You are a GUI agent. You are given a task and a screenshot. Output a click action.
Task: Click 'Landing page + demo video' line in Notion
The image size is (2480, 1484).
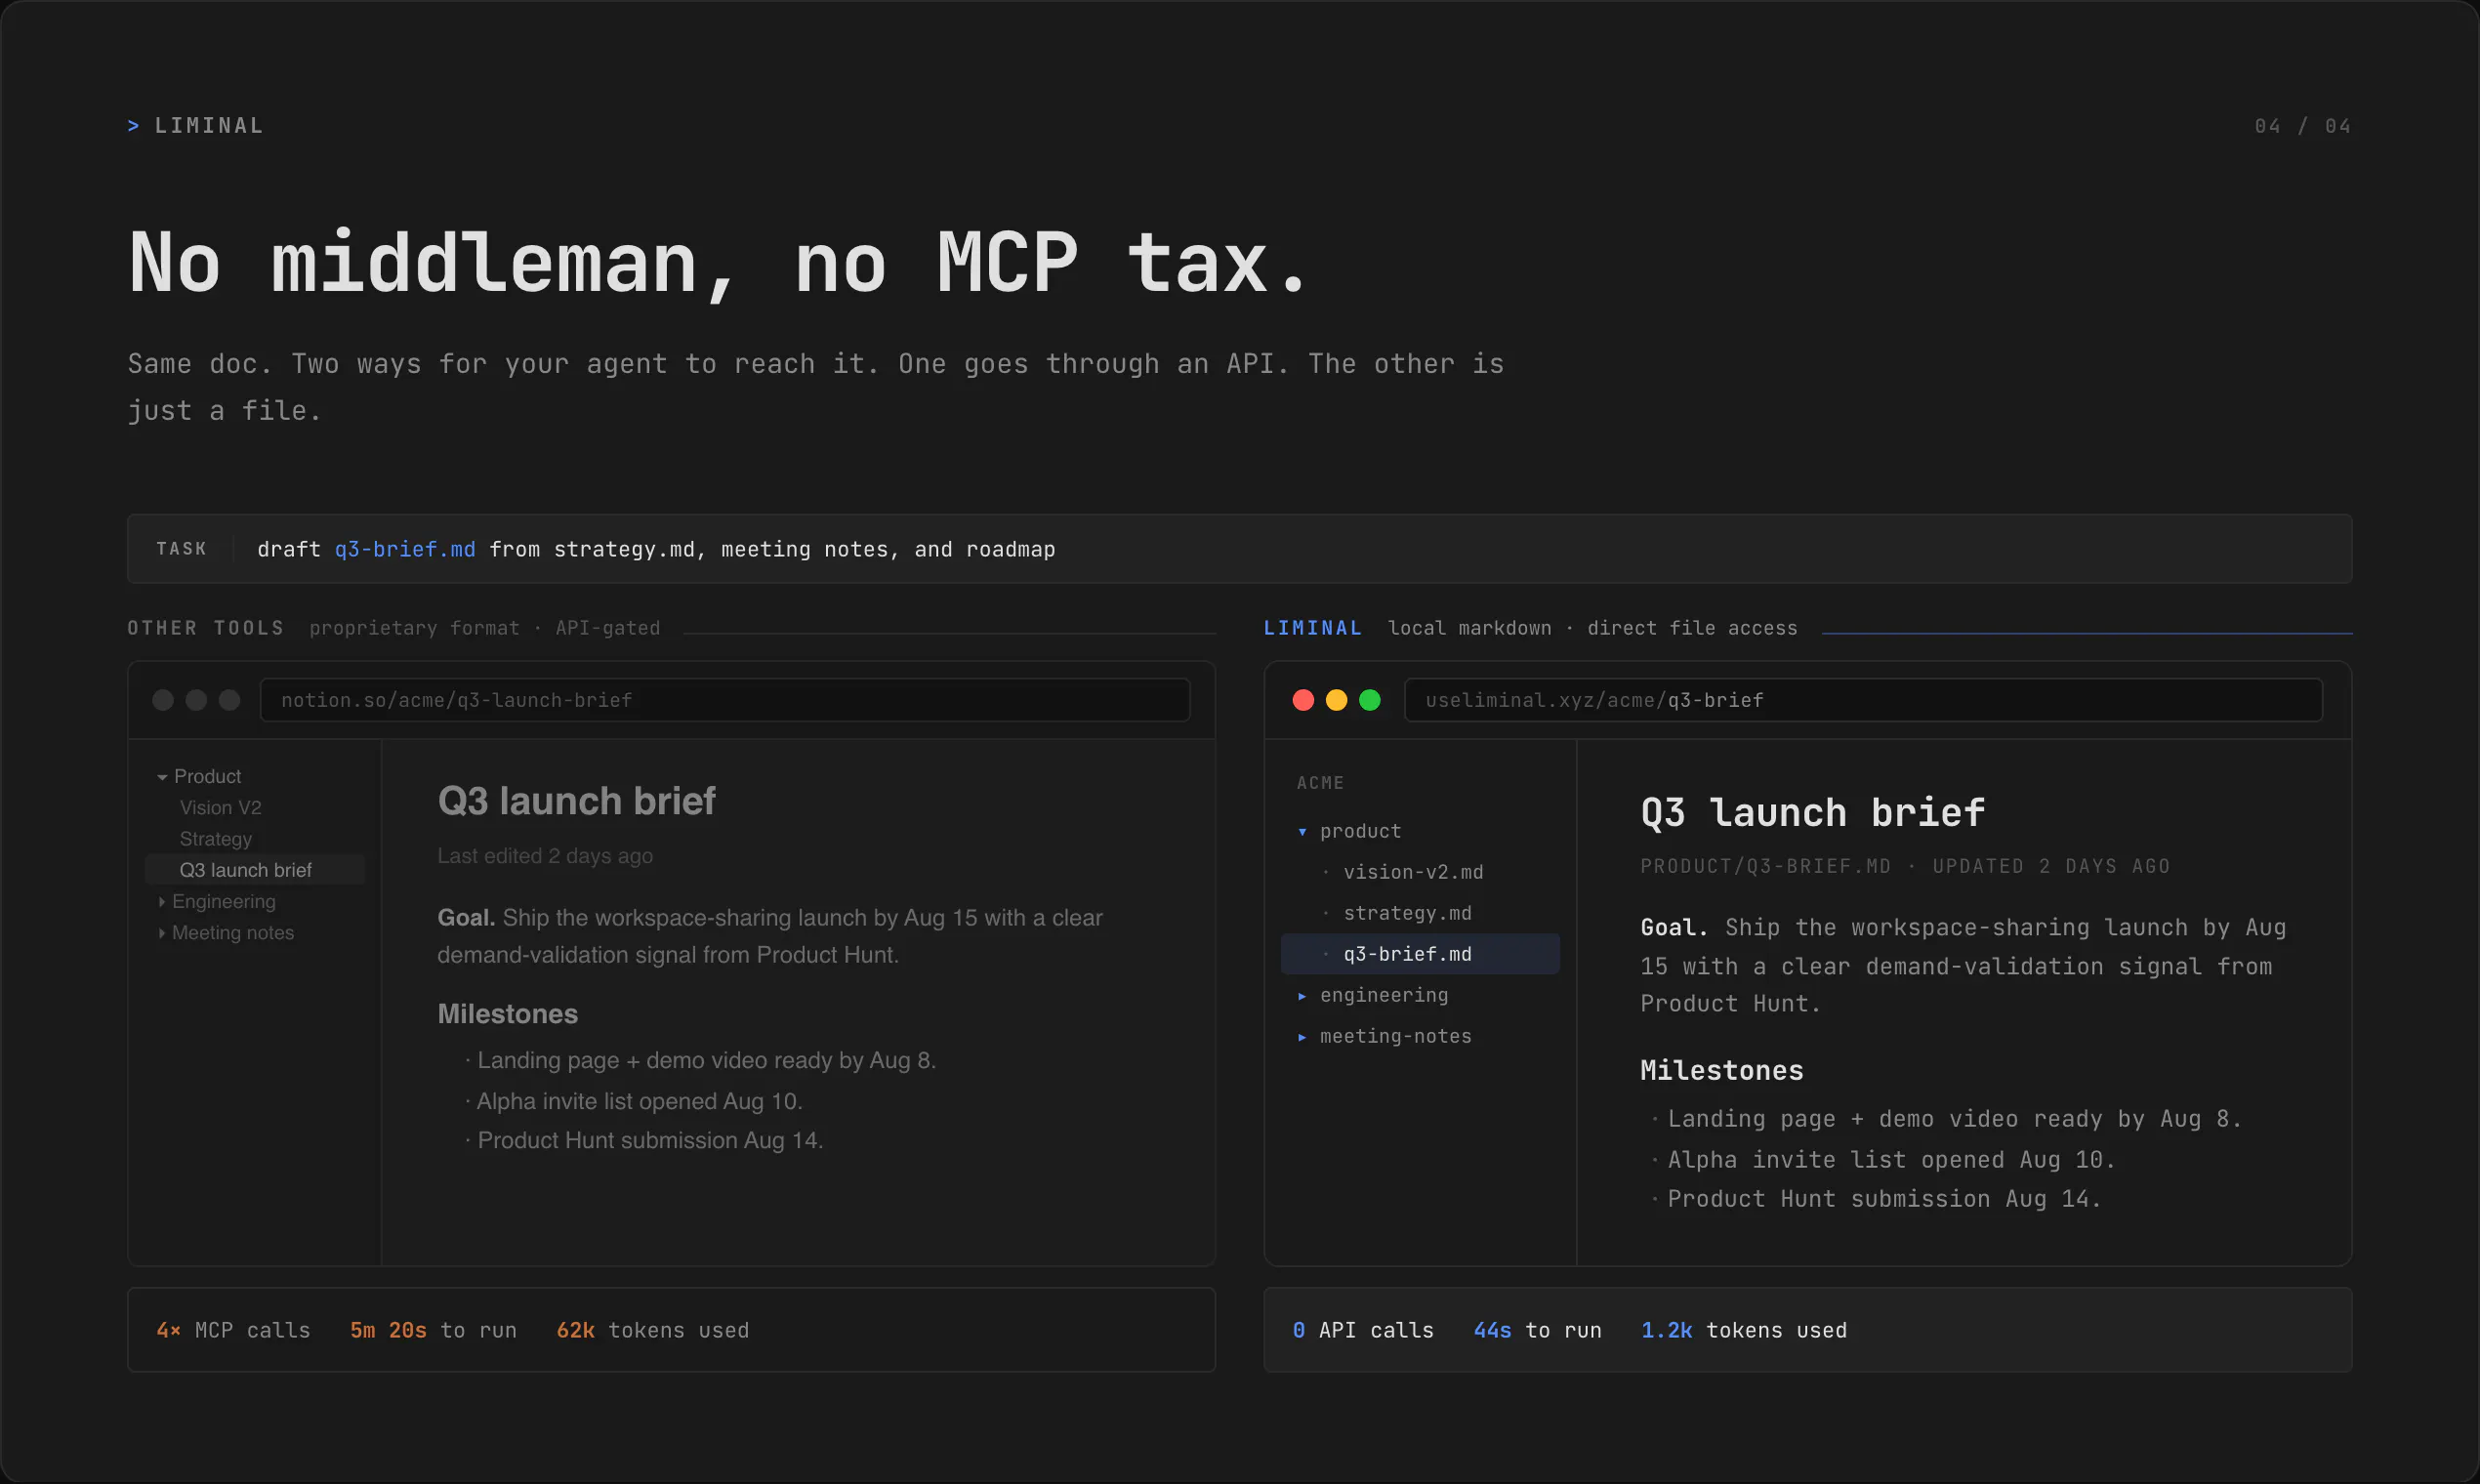(x=706, y=1060)
